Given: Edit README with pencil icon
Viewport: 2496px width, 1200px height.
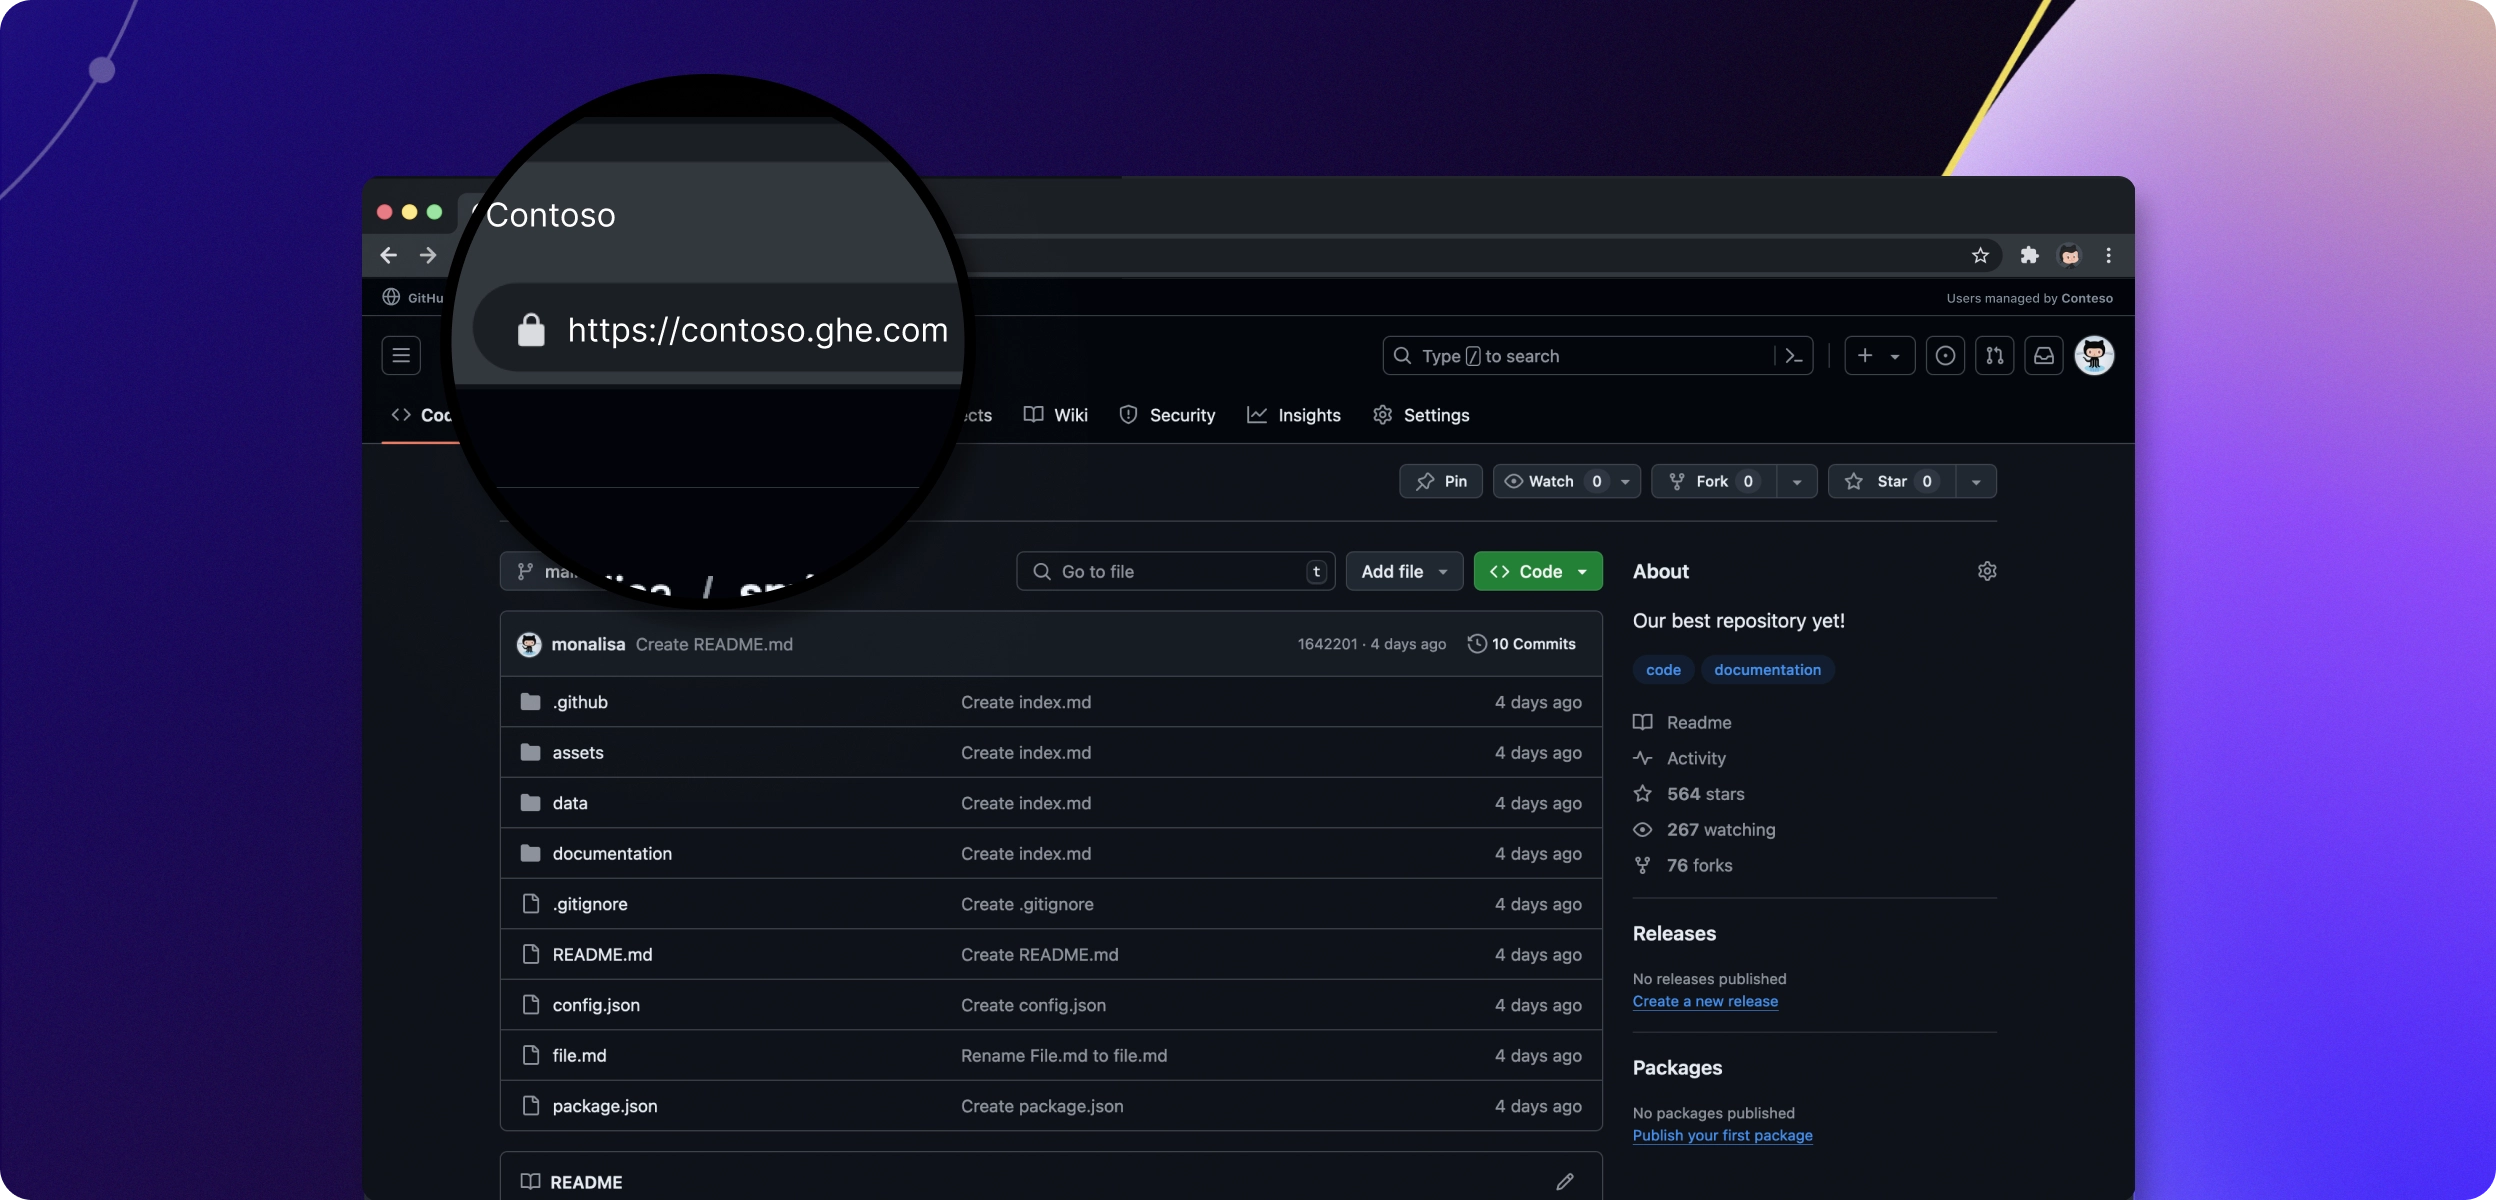Looking at the screenshot, I should (x=1565, y=1182).
